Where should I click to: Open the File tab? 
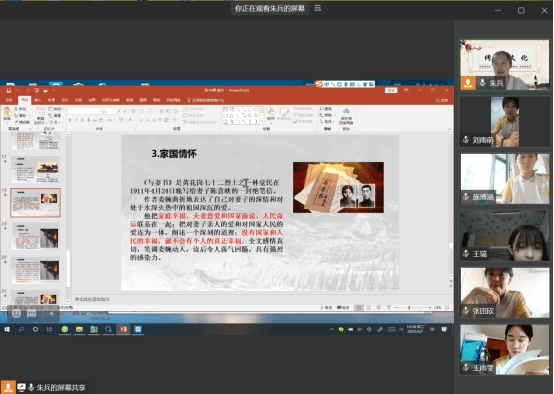[x=9, y=100]
